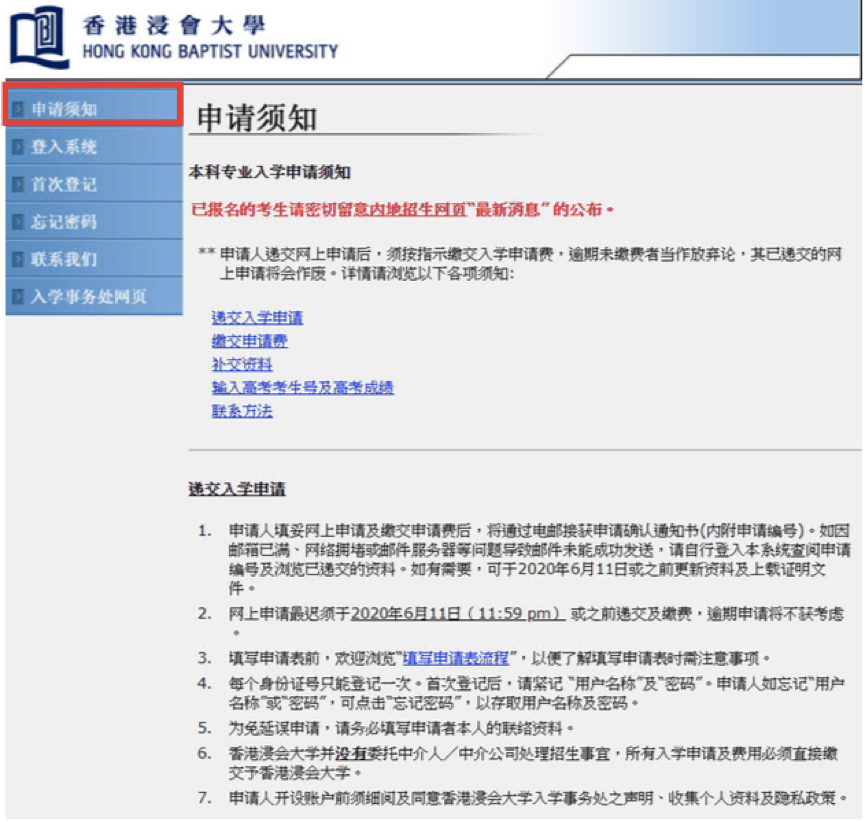Select 申请须知 in the sidebar menu
Image resolution: width=865 pixels, height=822 pixels.
coord(64,108)
